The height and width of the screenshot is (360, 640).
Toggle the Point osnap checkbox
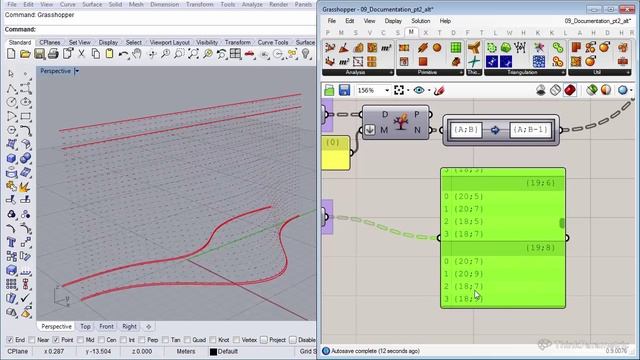click(x=56, y=340)
